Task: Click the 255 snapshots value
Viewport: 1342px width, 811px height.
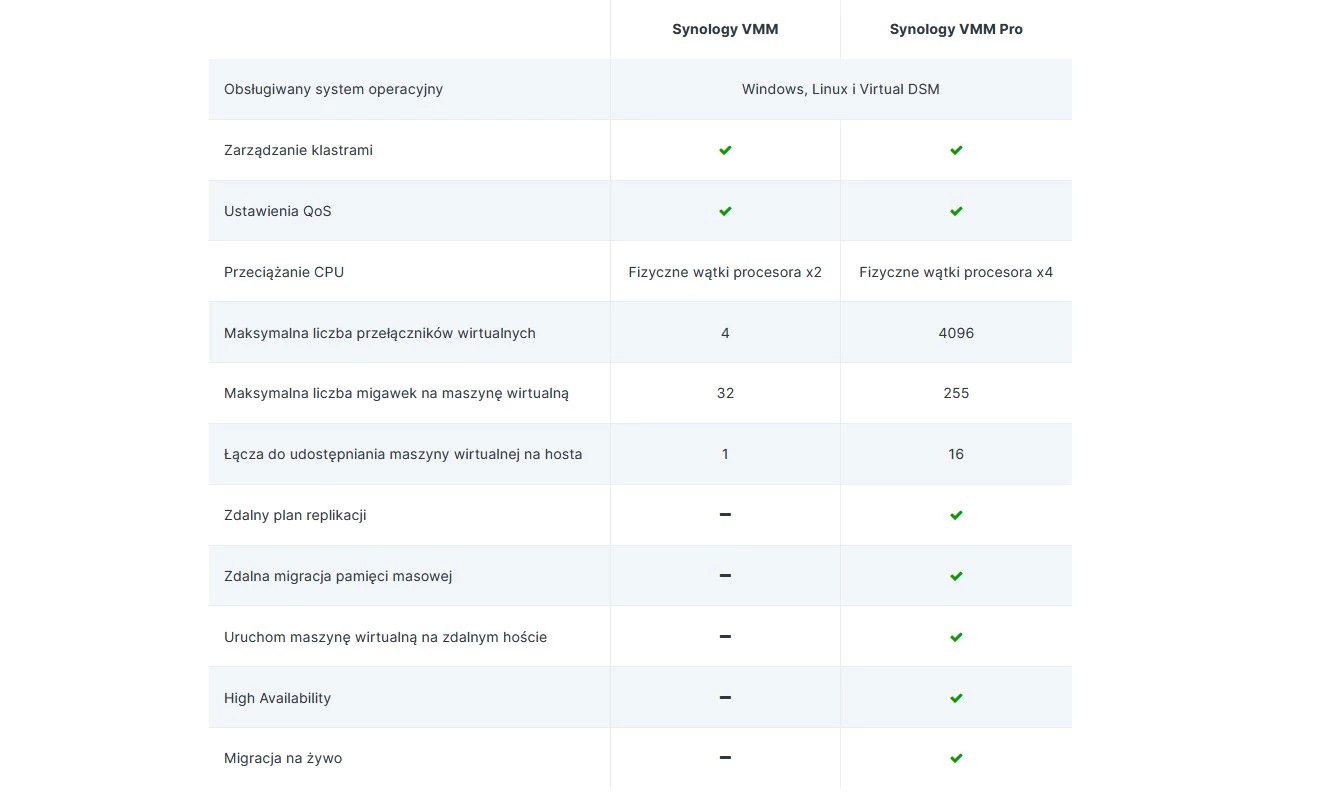Action: 956,393
